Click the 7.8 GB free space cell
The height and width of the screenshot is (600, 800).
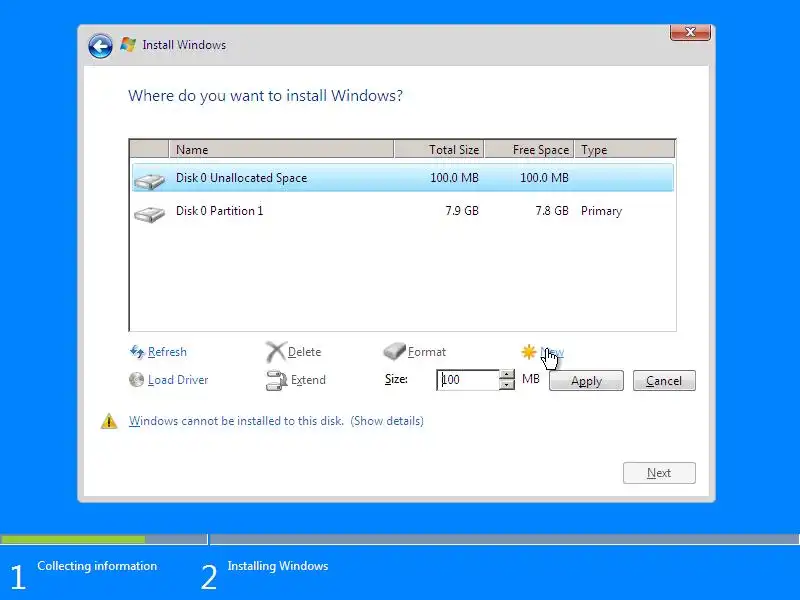(552, 211)
